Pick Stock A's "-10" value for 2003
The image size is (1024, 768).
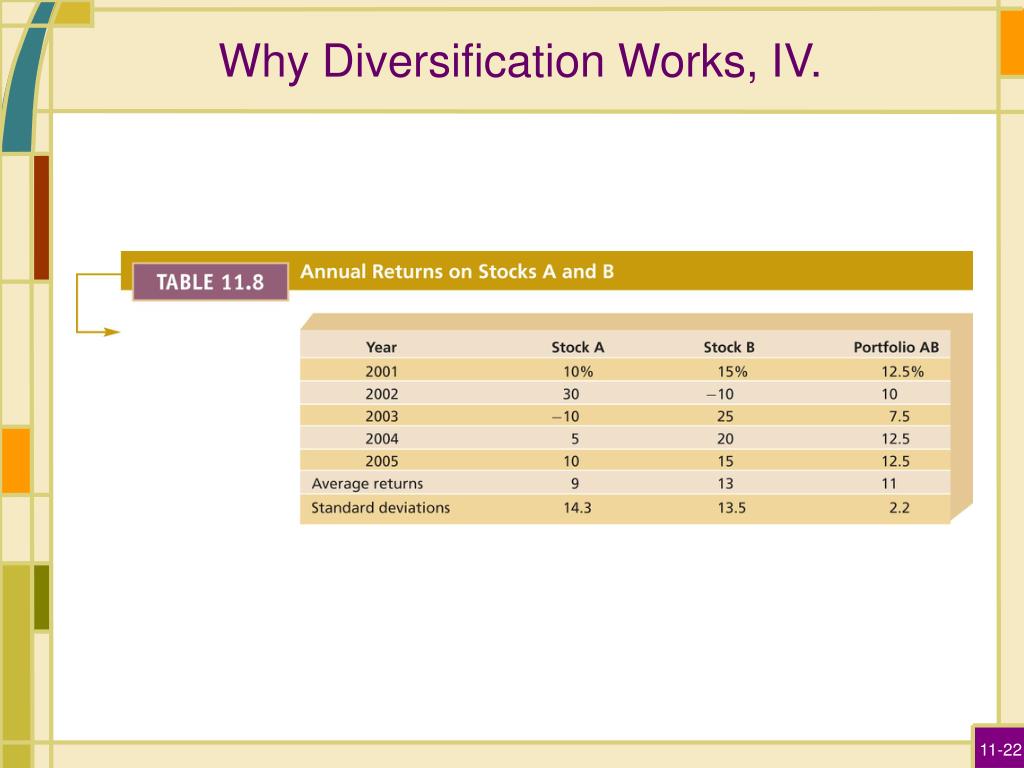pos(565,416)
